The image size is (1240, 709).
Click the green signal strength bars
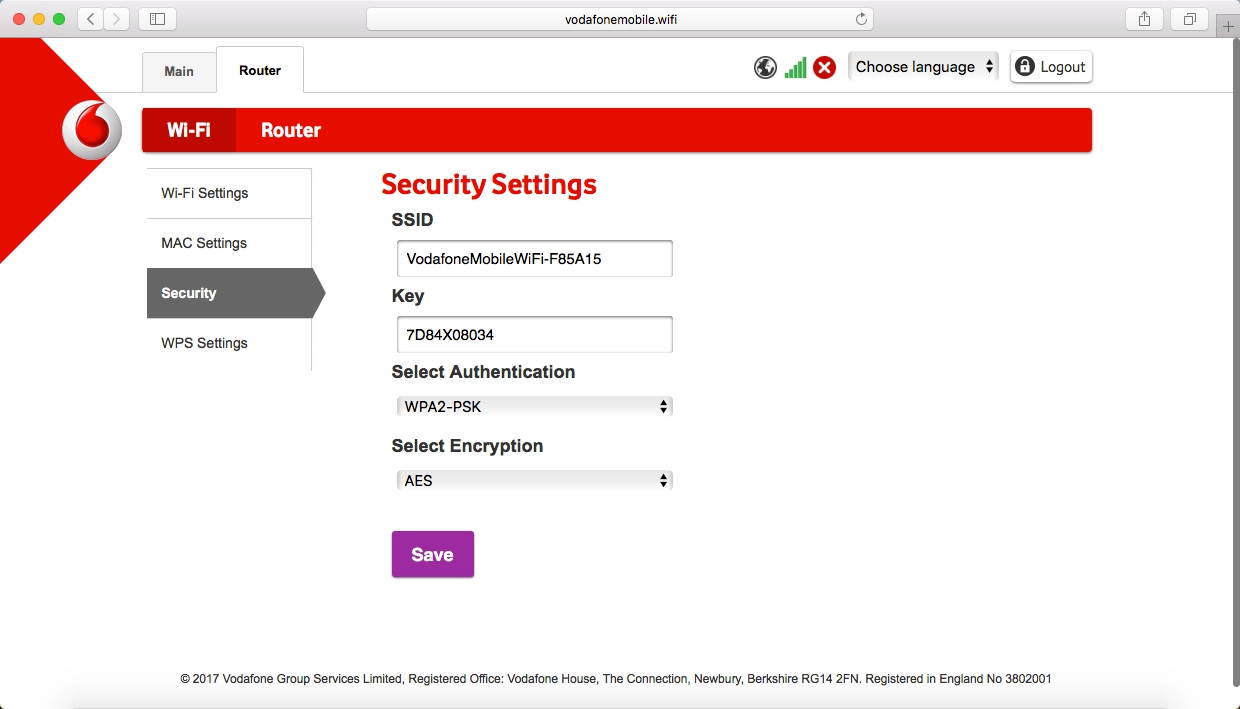[x=795, y=68]
